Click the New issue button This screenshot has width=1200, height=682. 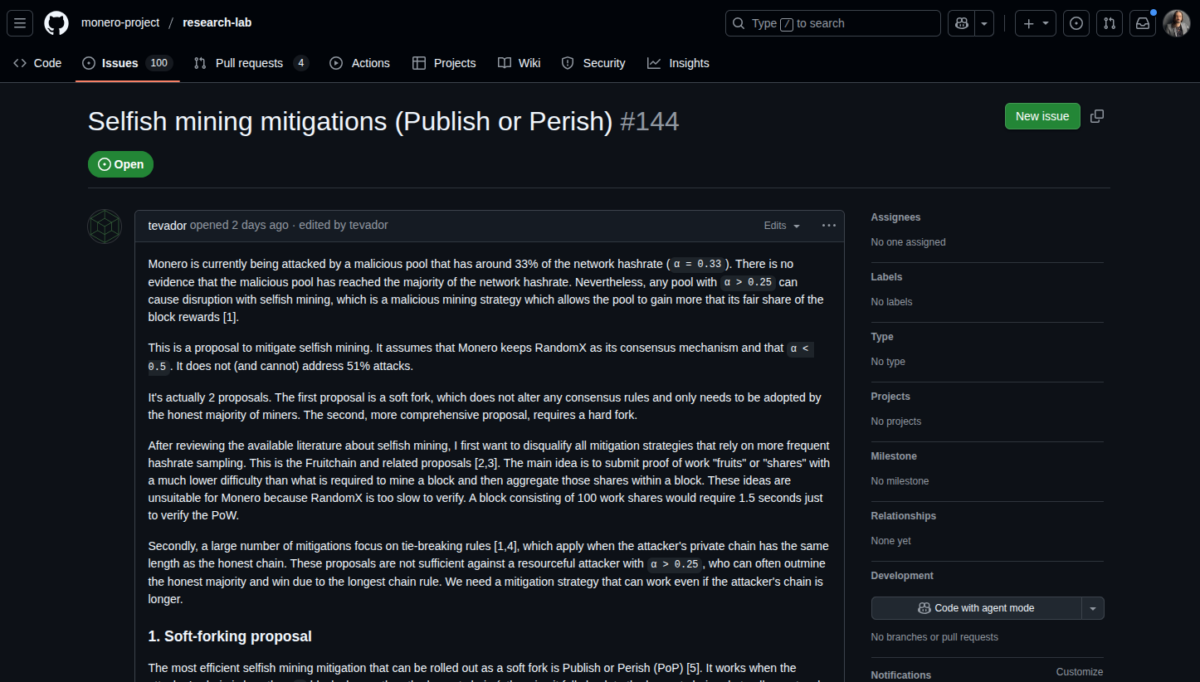click(x=1042, y=116)
